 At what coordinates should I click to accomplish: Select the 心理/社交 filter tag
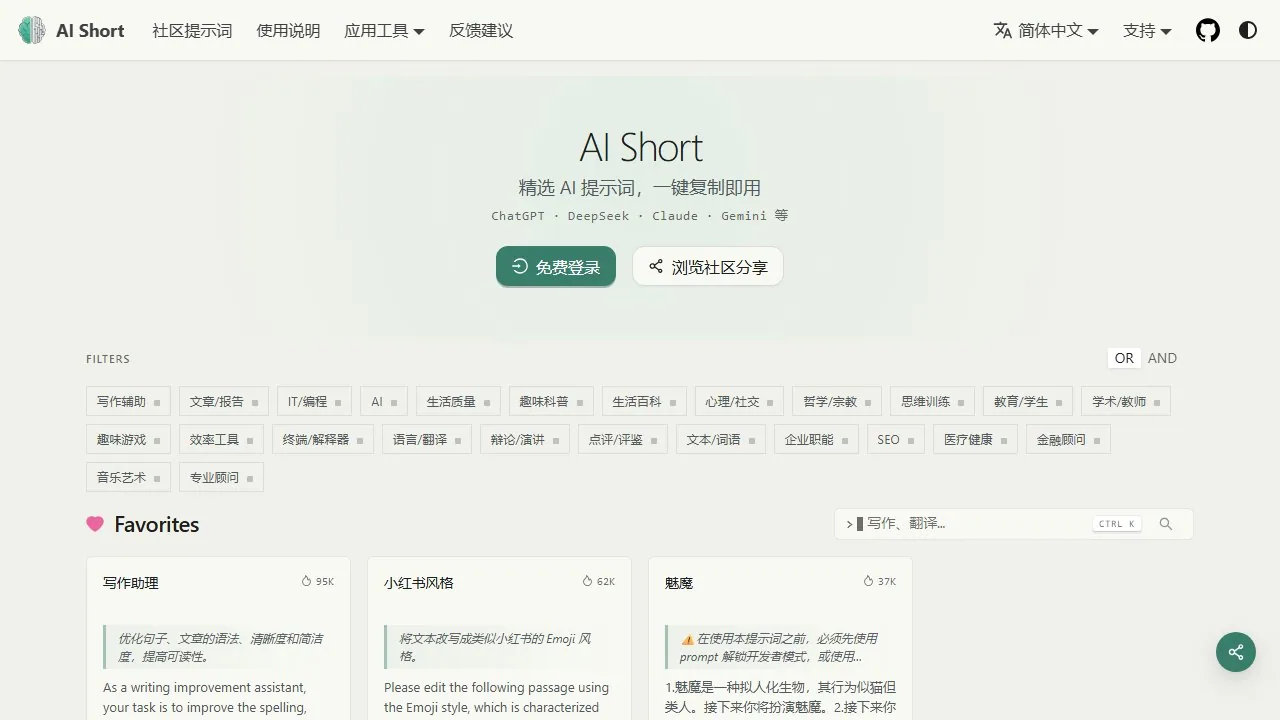pos(739,401)
